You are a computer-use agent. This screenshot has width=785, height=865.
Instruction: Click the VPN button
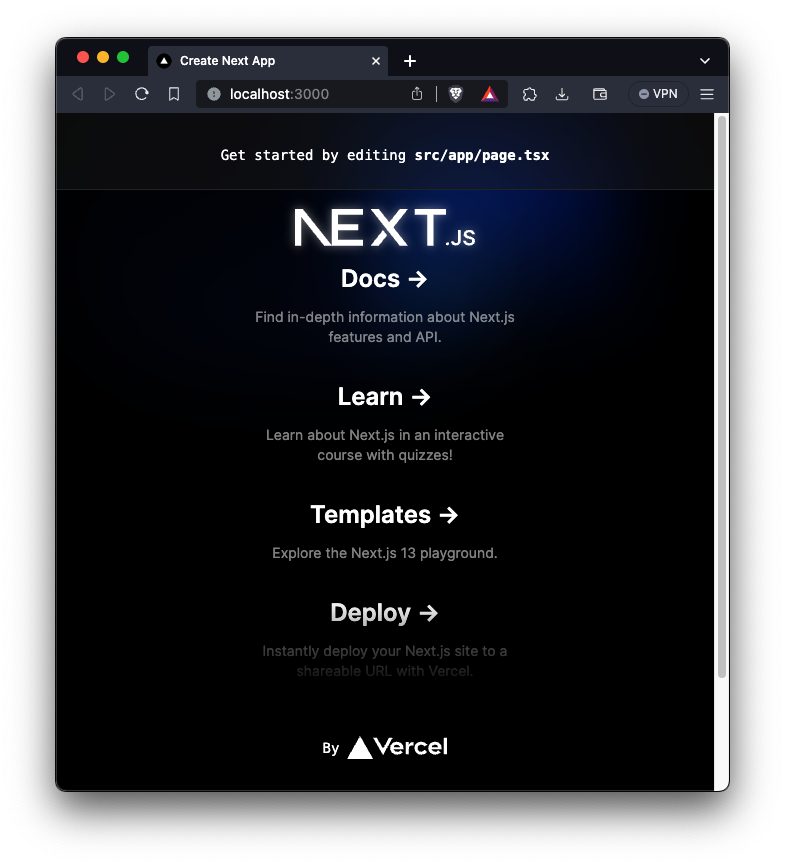click(658, 94)
